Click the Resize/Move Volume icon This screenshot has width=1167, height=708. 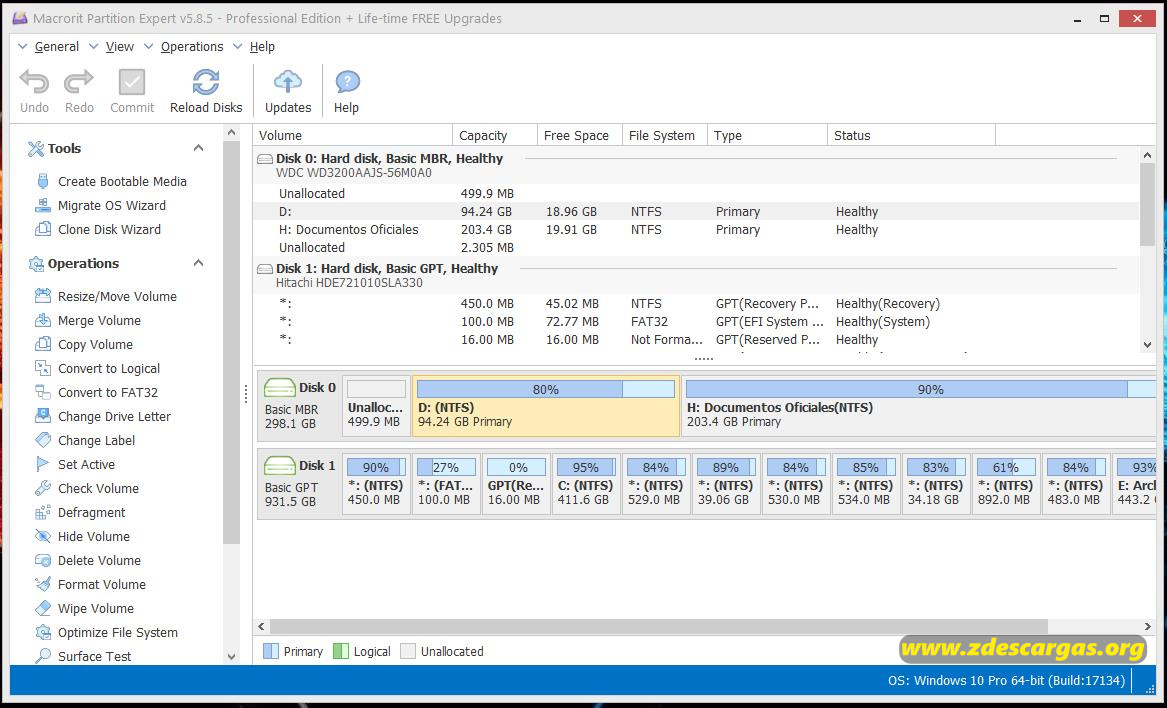click(x=43, y=296)
